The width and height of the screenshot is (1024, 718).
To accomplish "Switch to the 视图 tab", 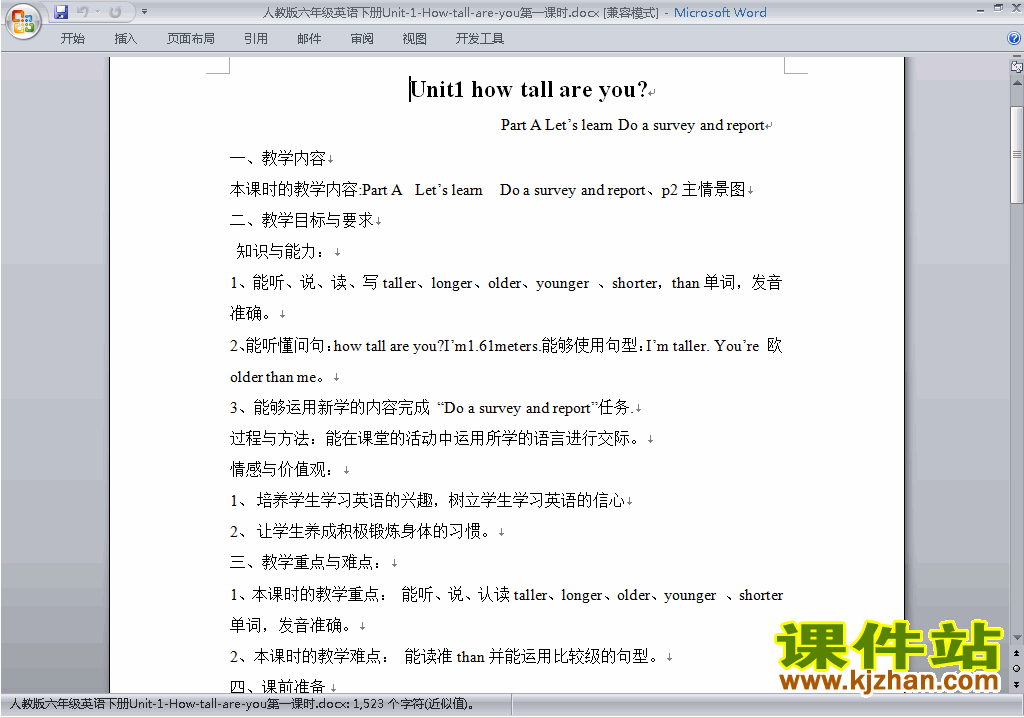I will click(415, 39).
